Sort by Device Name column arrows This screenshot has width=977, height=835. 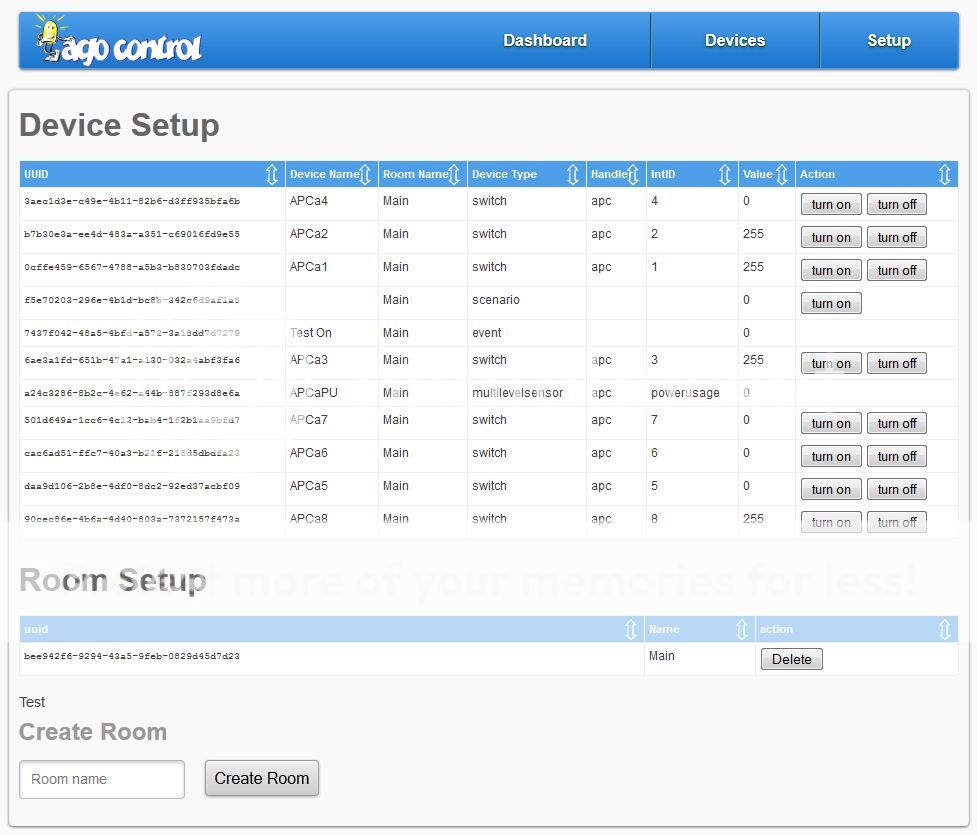click(x=365, y=175)
